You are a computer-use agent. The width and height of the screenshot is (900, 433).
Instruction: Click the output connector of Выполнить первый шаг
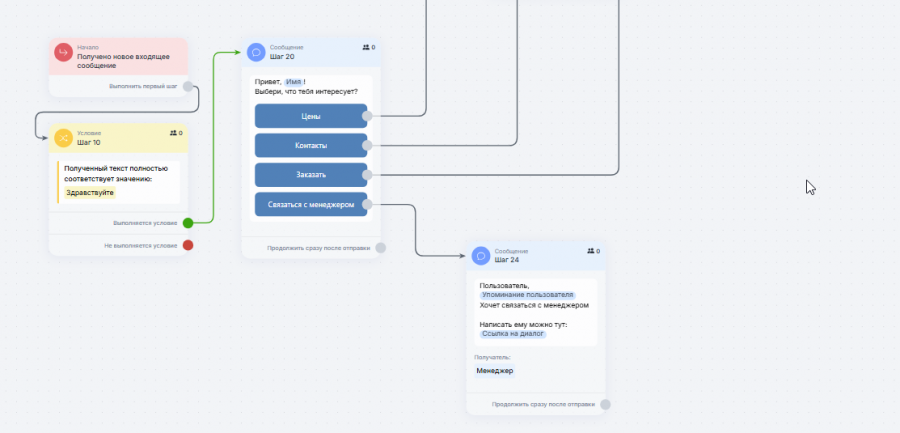coord(188,87)
